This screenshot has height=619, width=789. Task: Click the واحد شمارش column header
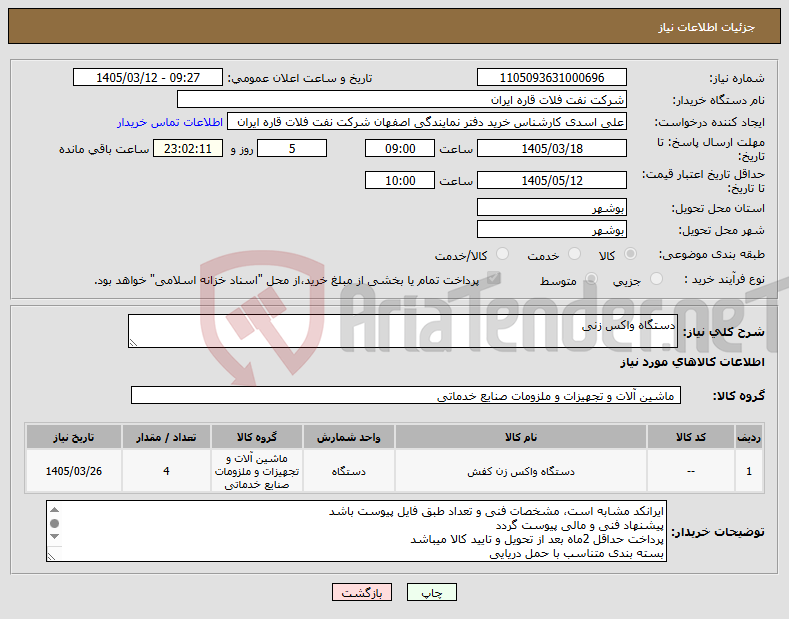coord(349,437)
